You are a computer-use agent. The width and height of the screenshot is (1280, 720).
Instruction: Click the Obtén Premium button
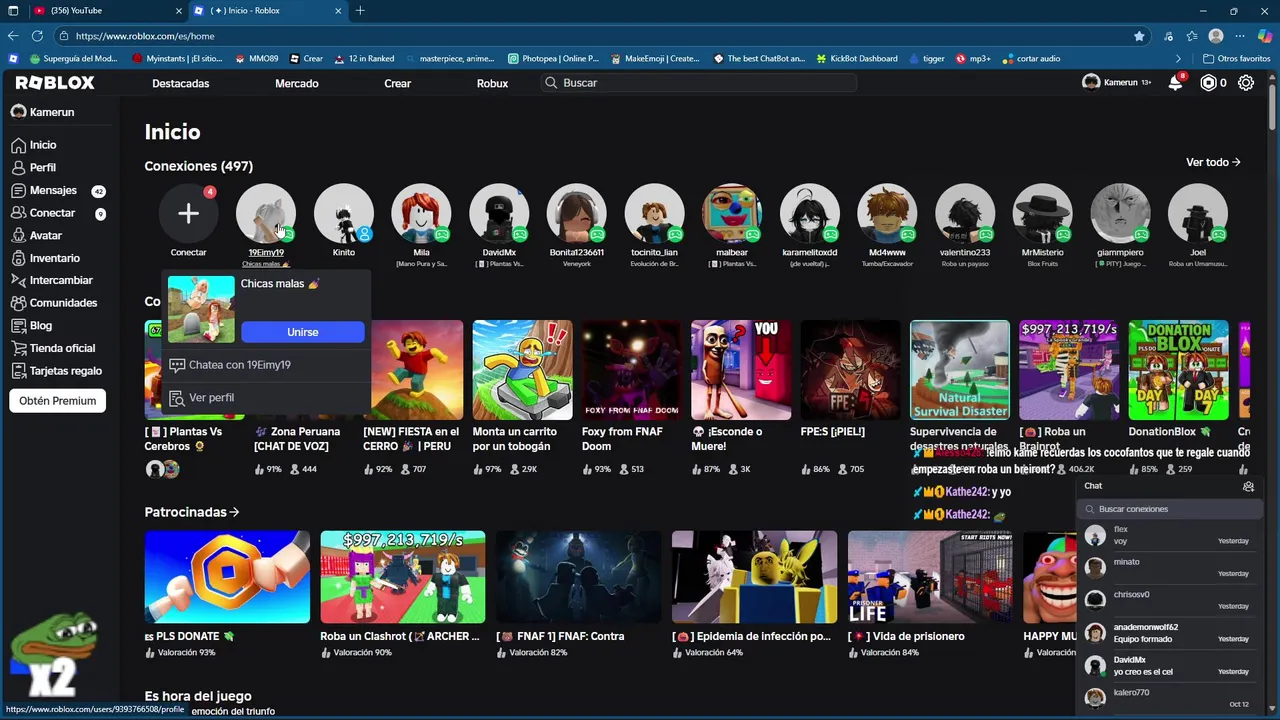[x=57, y=401]
